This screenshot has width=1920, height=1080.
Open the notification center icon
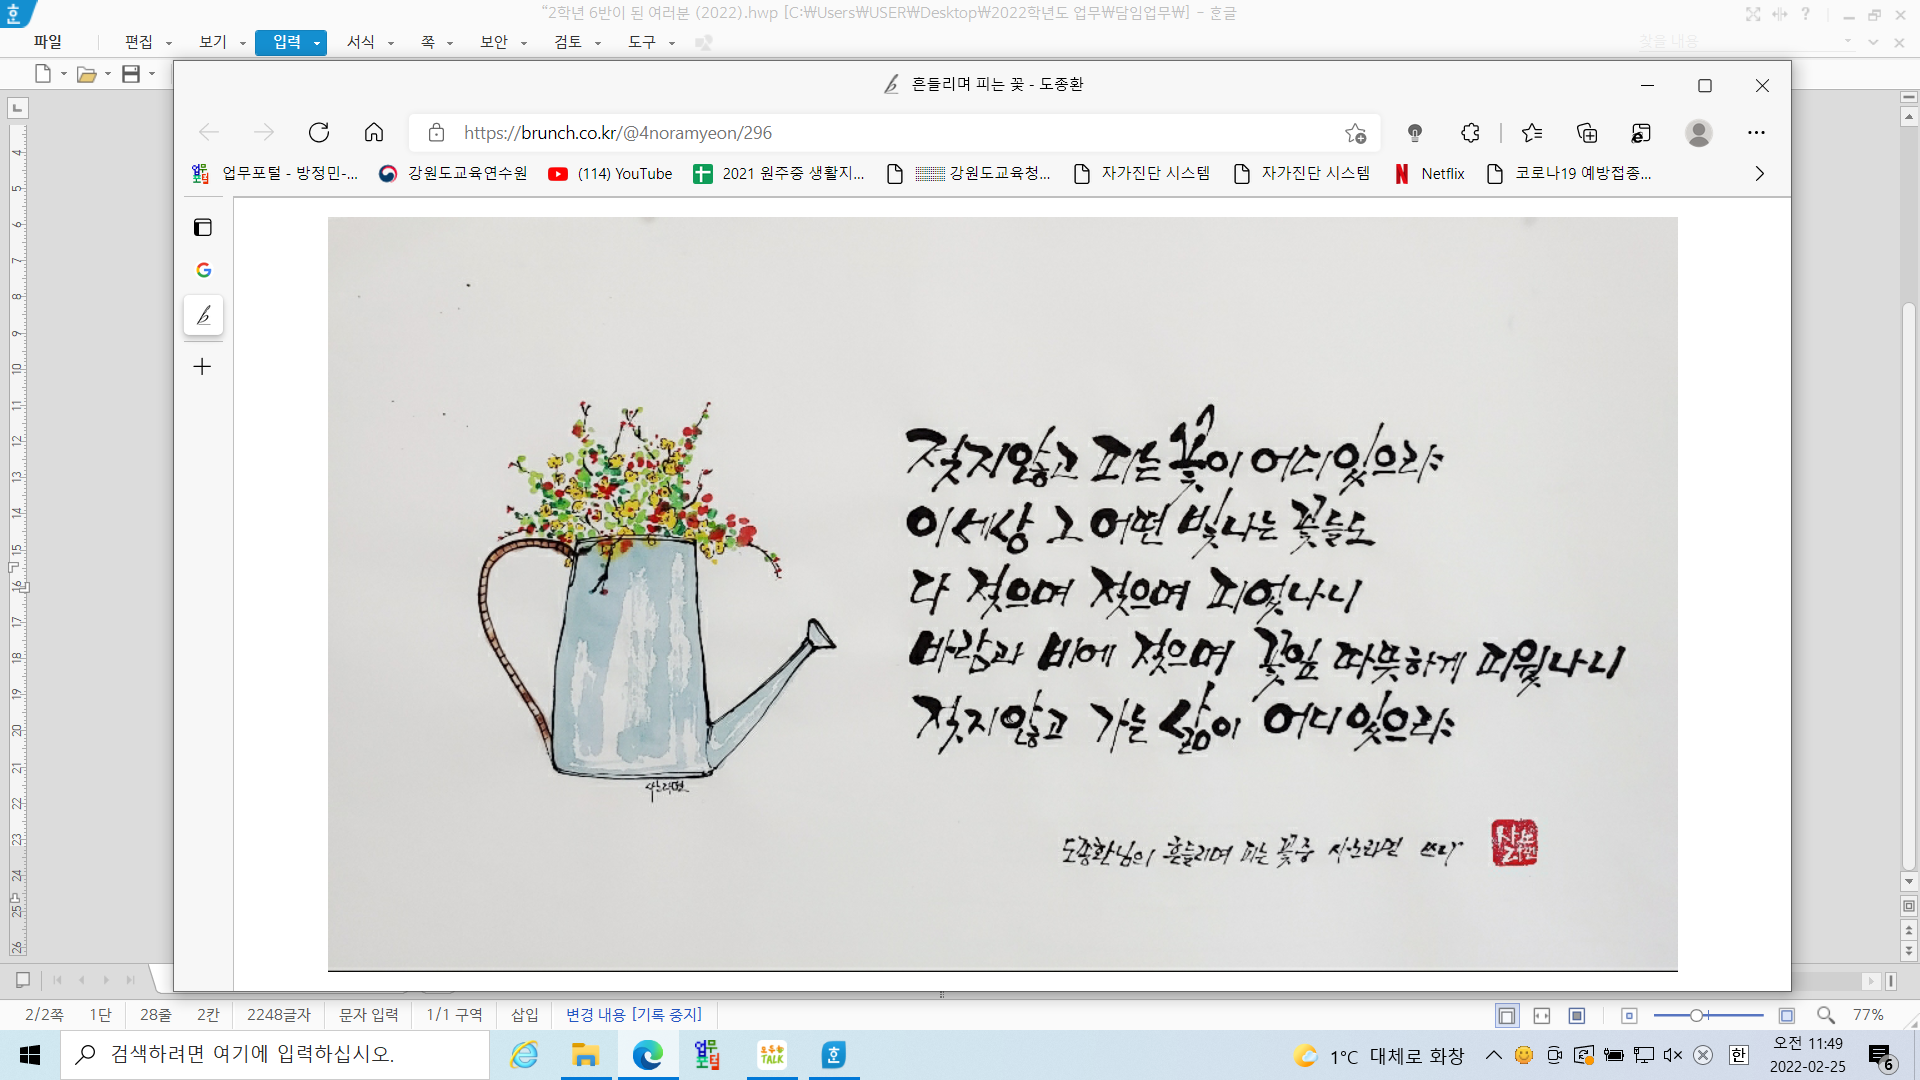(1881, 1056)
